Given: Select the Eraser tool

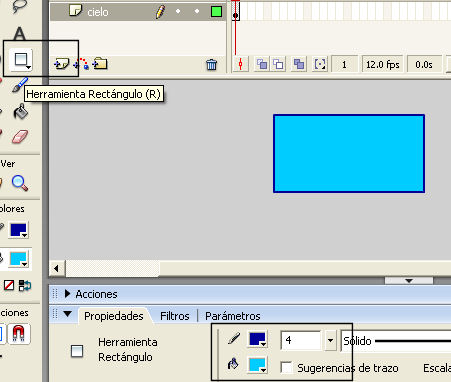Looking at the screenshot, I should coord(20,136).
